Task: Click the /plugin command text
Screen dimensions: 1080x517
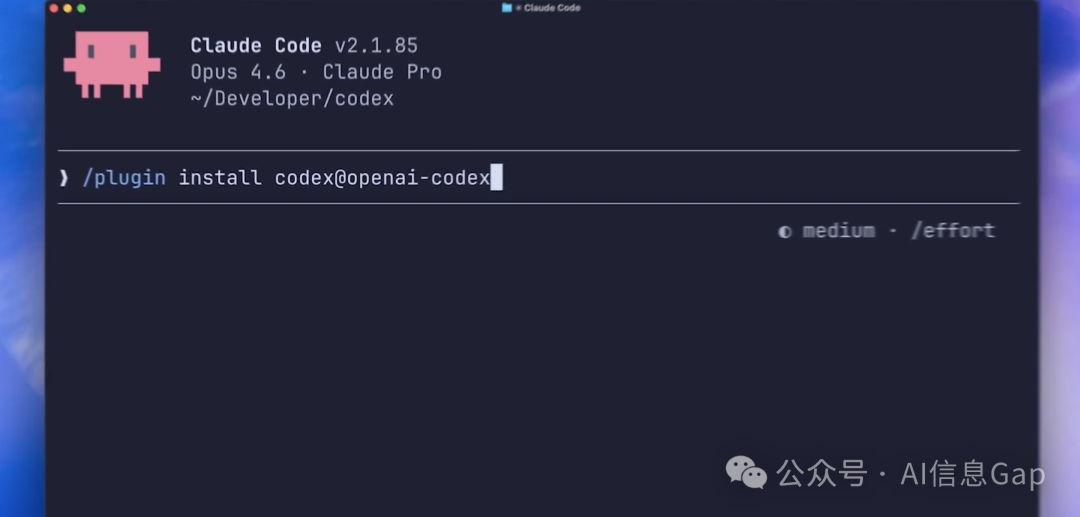Action: tap(123, 178)
